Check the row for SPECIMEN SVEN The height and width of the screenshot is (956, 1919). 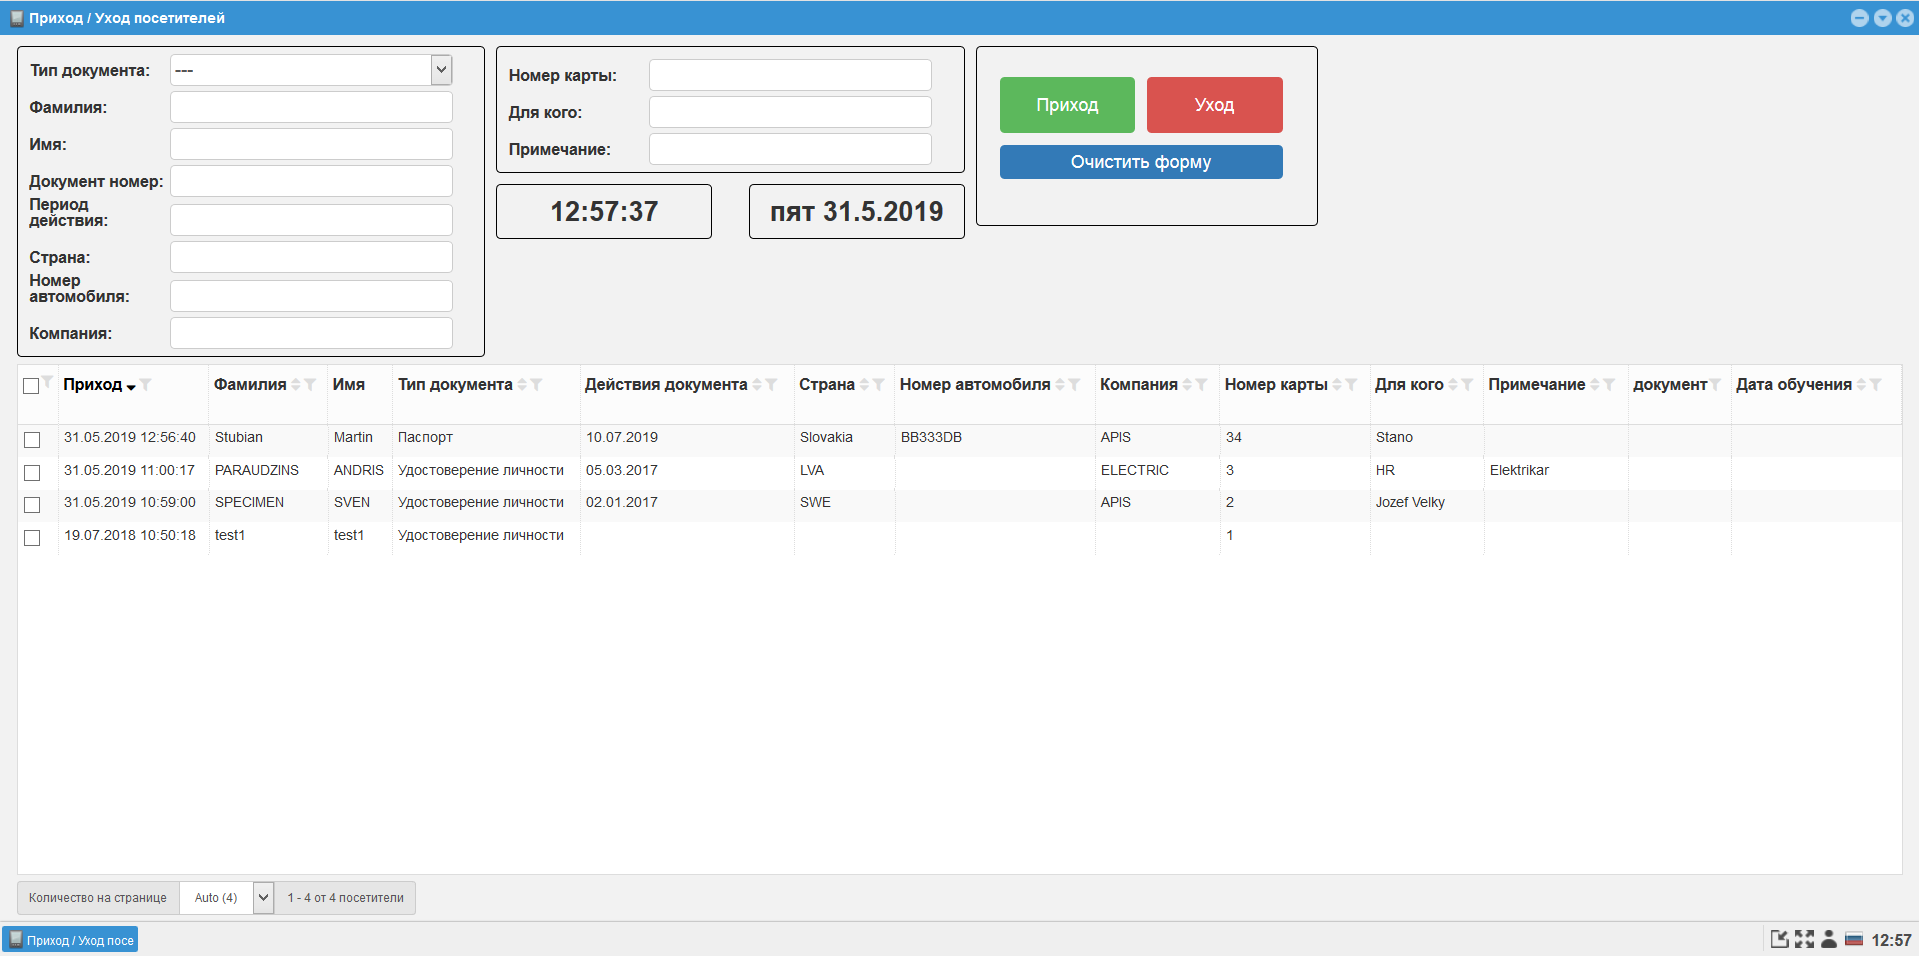[x=32, y=505]
